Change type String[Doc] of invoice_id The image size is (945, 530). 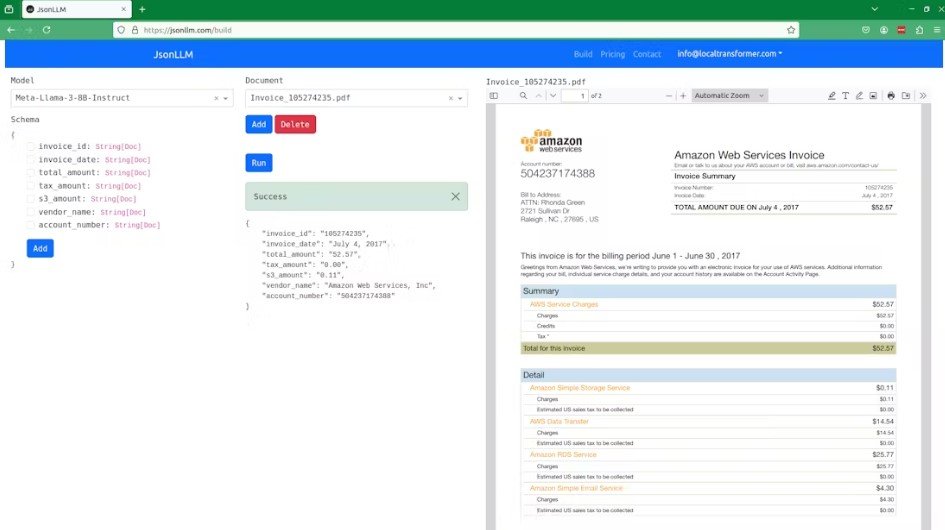(x=118, y=147)
